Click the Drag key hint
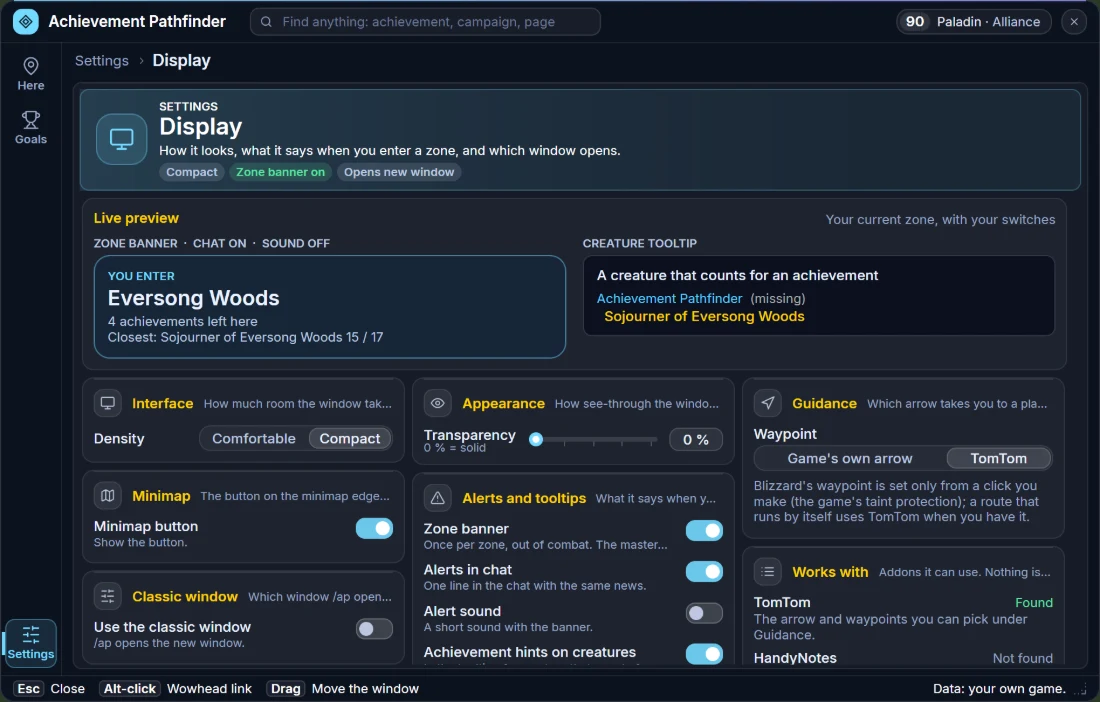This screenshot has height=702, width=1100. tap(286, 689)
